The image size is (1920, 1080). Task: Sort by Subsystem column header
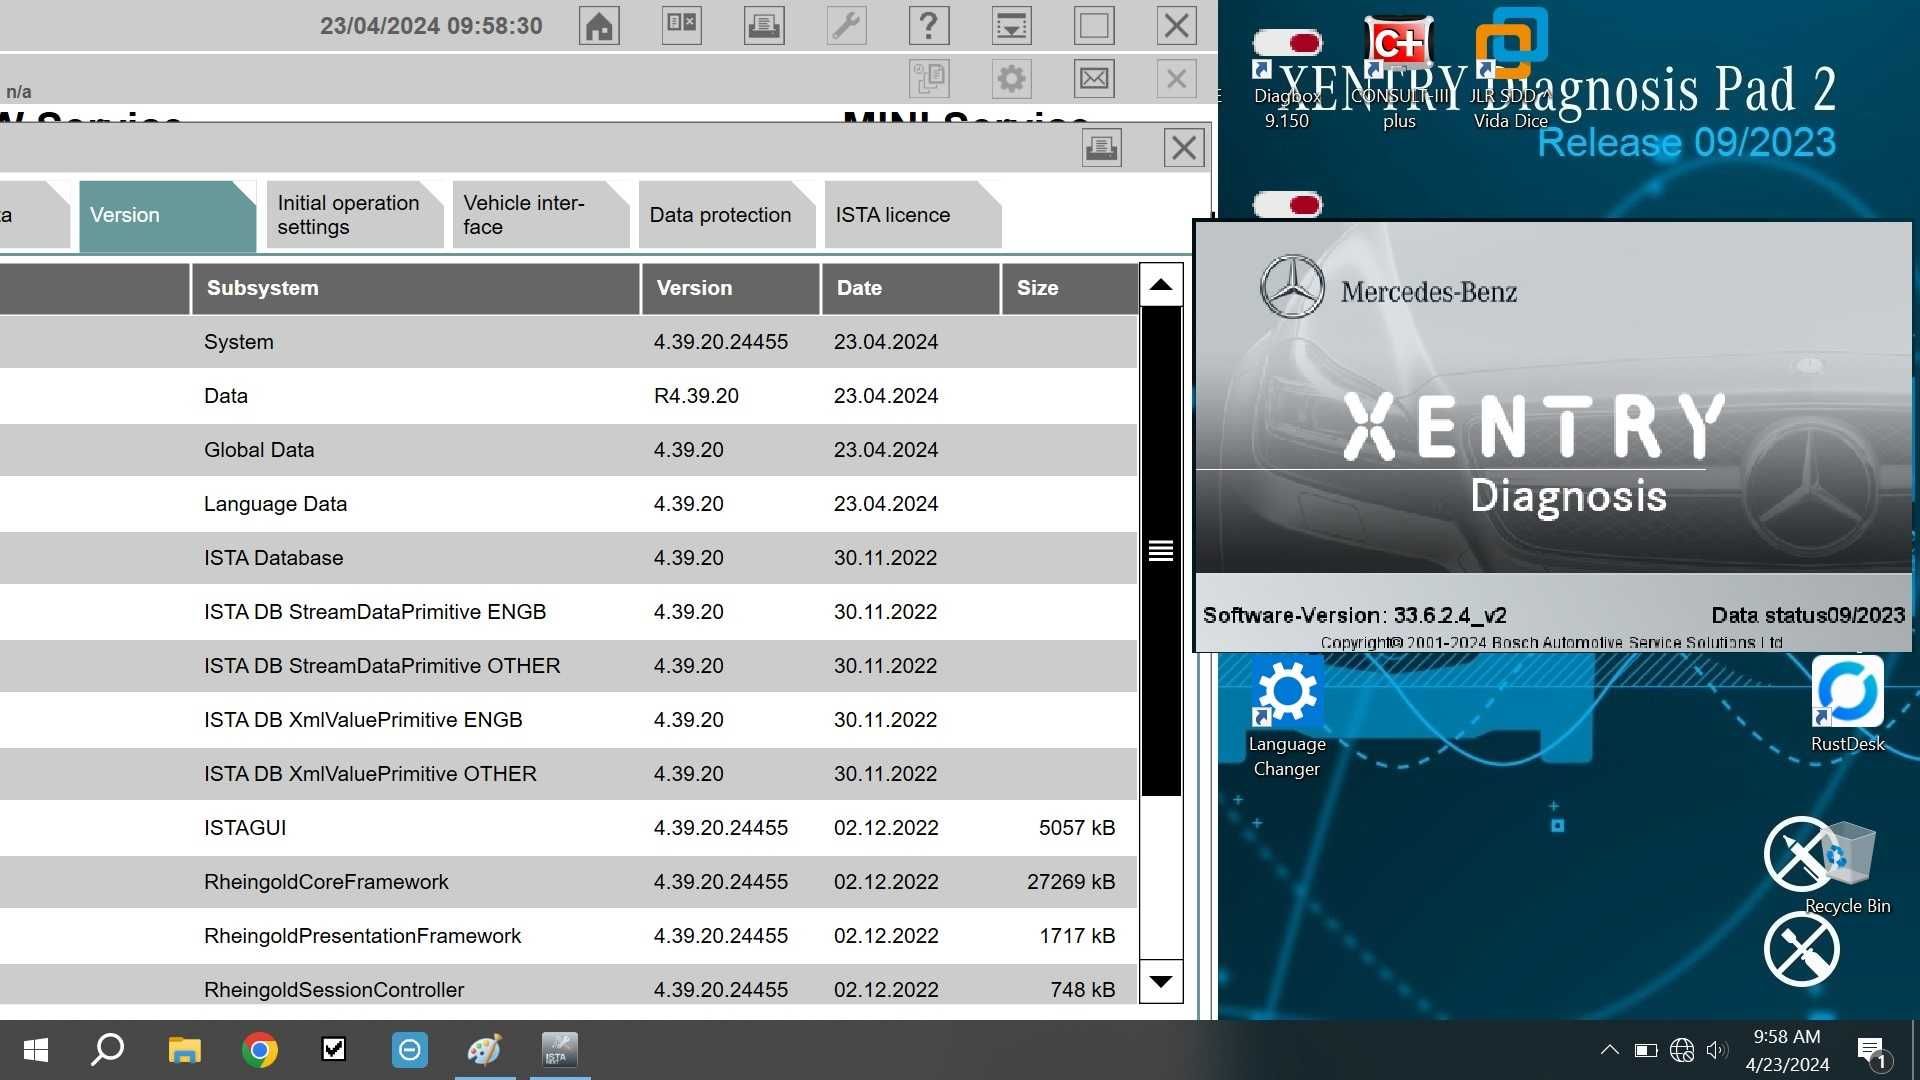tap(415, 288)
